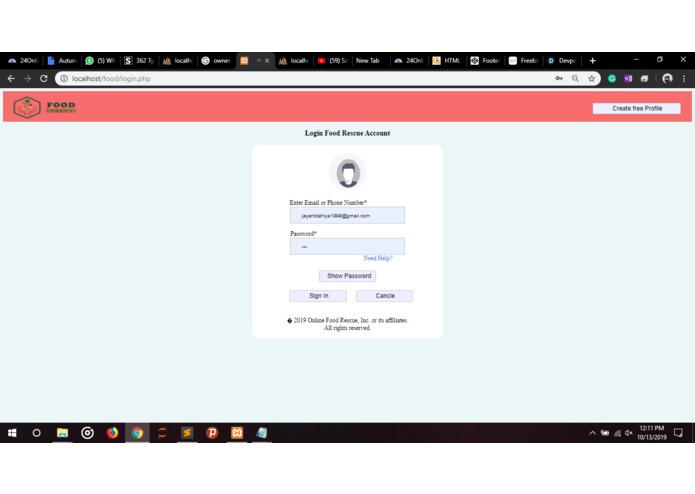Open the Chrome three-dot menu
Screen dimensions: 695x494
[684, 78]
